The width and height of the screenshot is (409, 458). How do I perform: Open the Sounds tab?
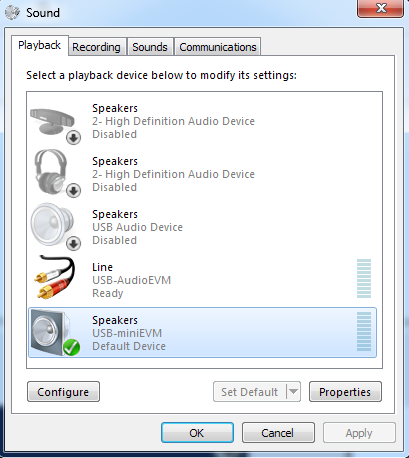[x=150, y=47]
